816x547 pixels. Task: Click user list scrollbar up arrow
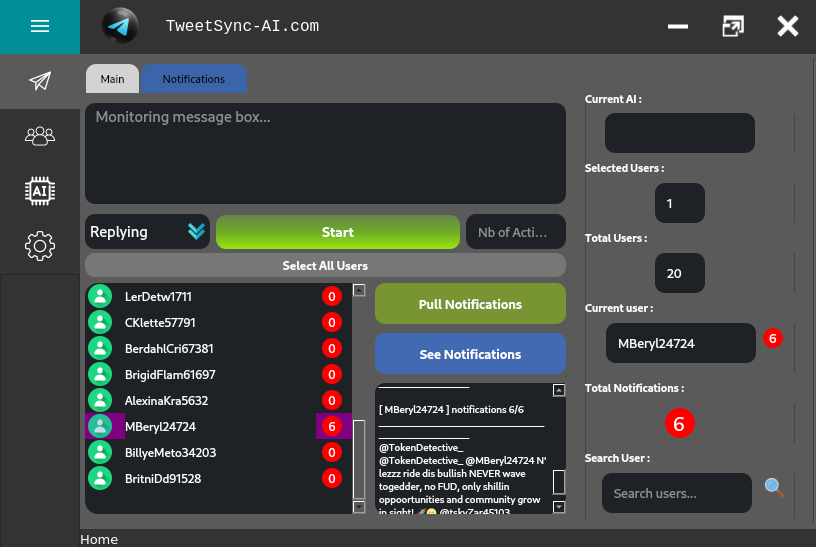[359, 290]
